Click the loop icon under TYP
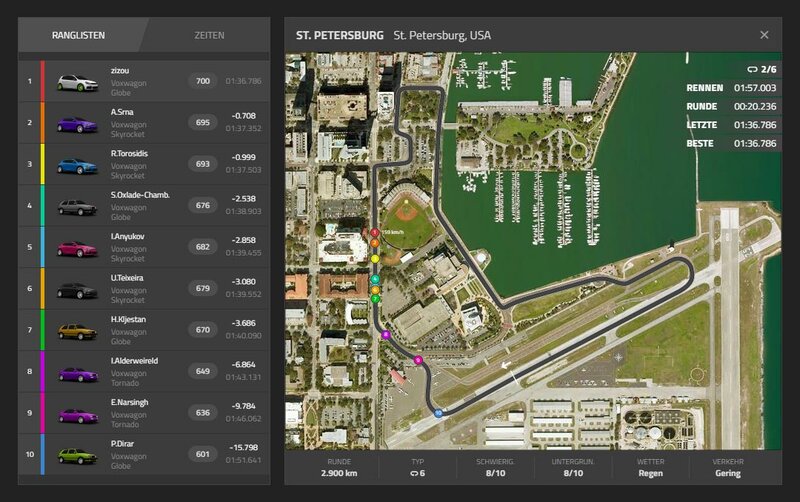 pos(414,473)
